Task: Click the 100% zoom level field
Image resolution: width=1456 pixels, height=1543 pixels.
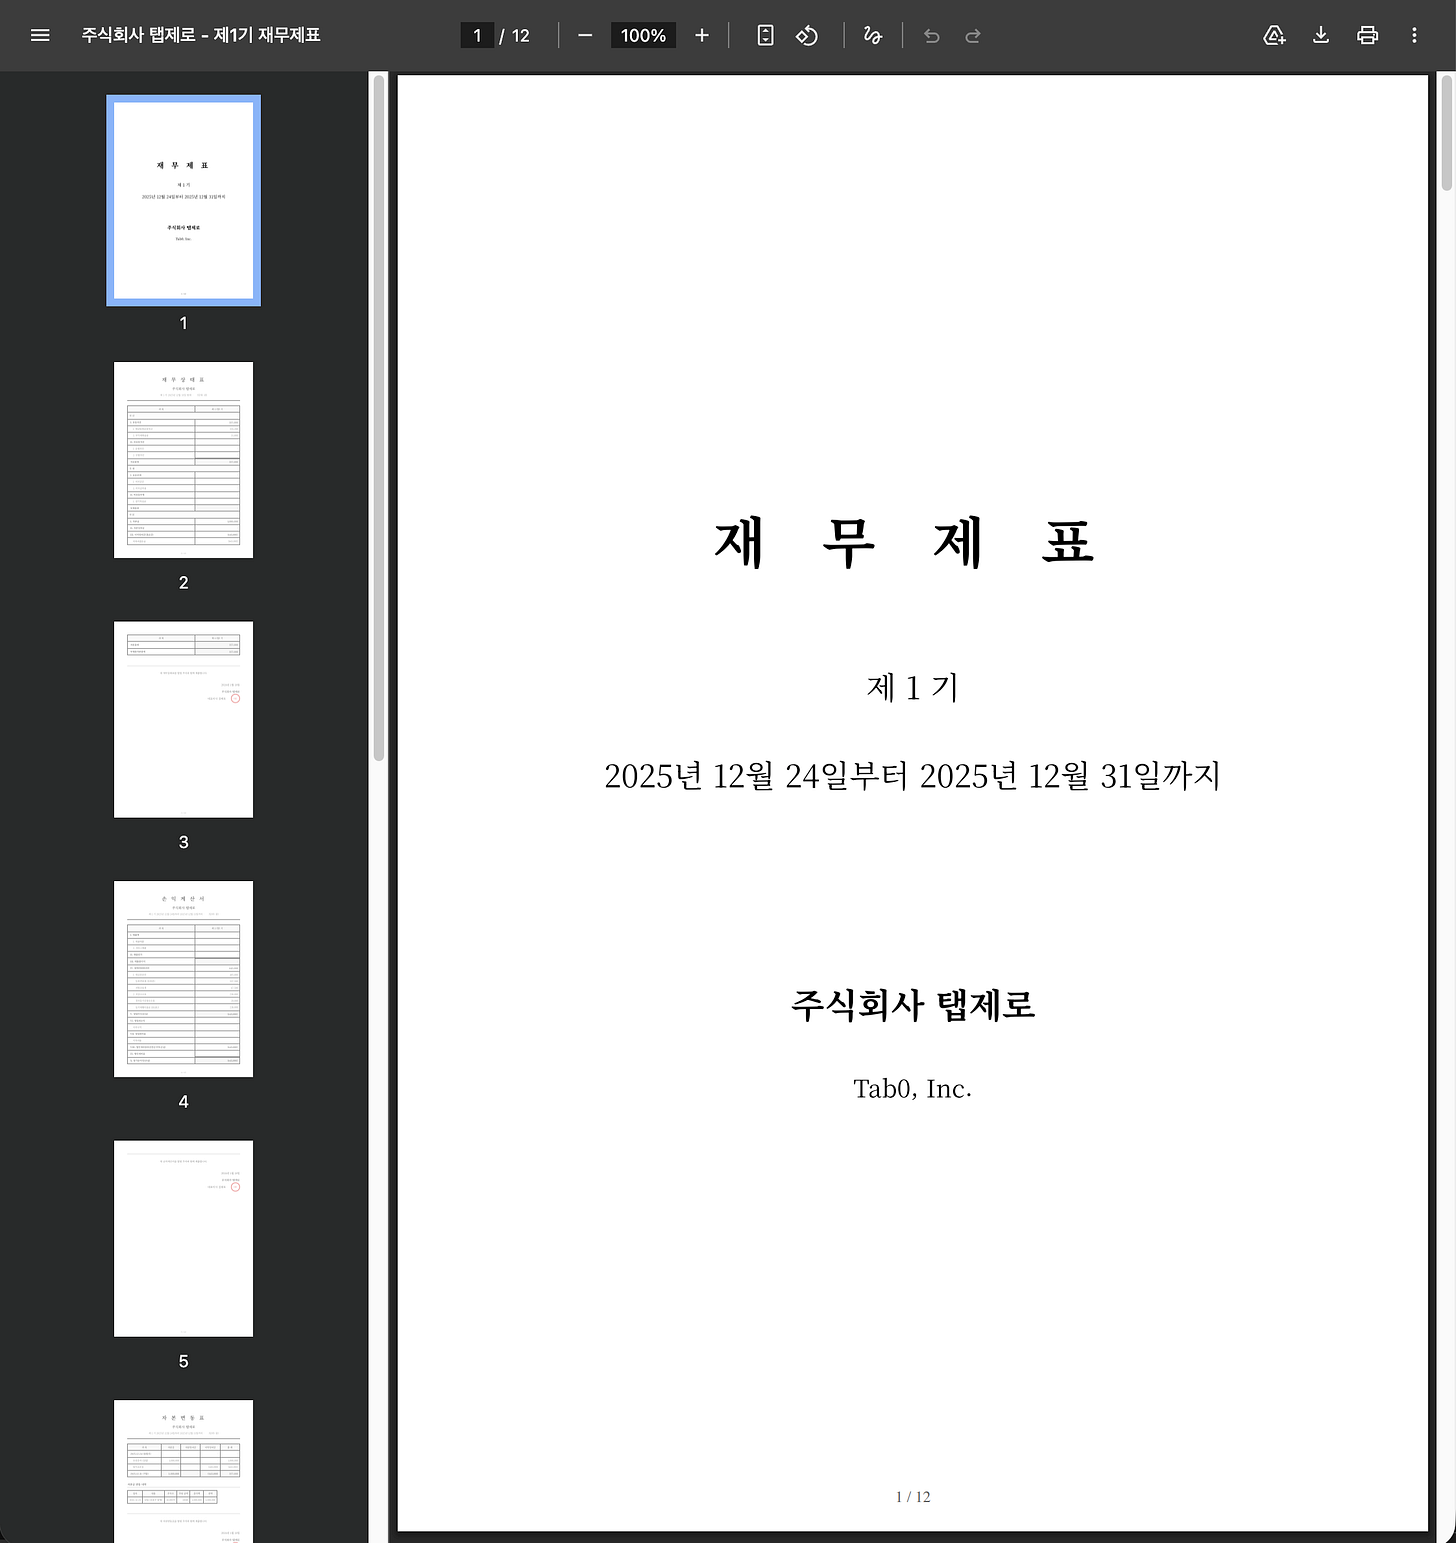Action: [643, 35]
